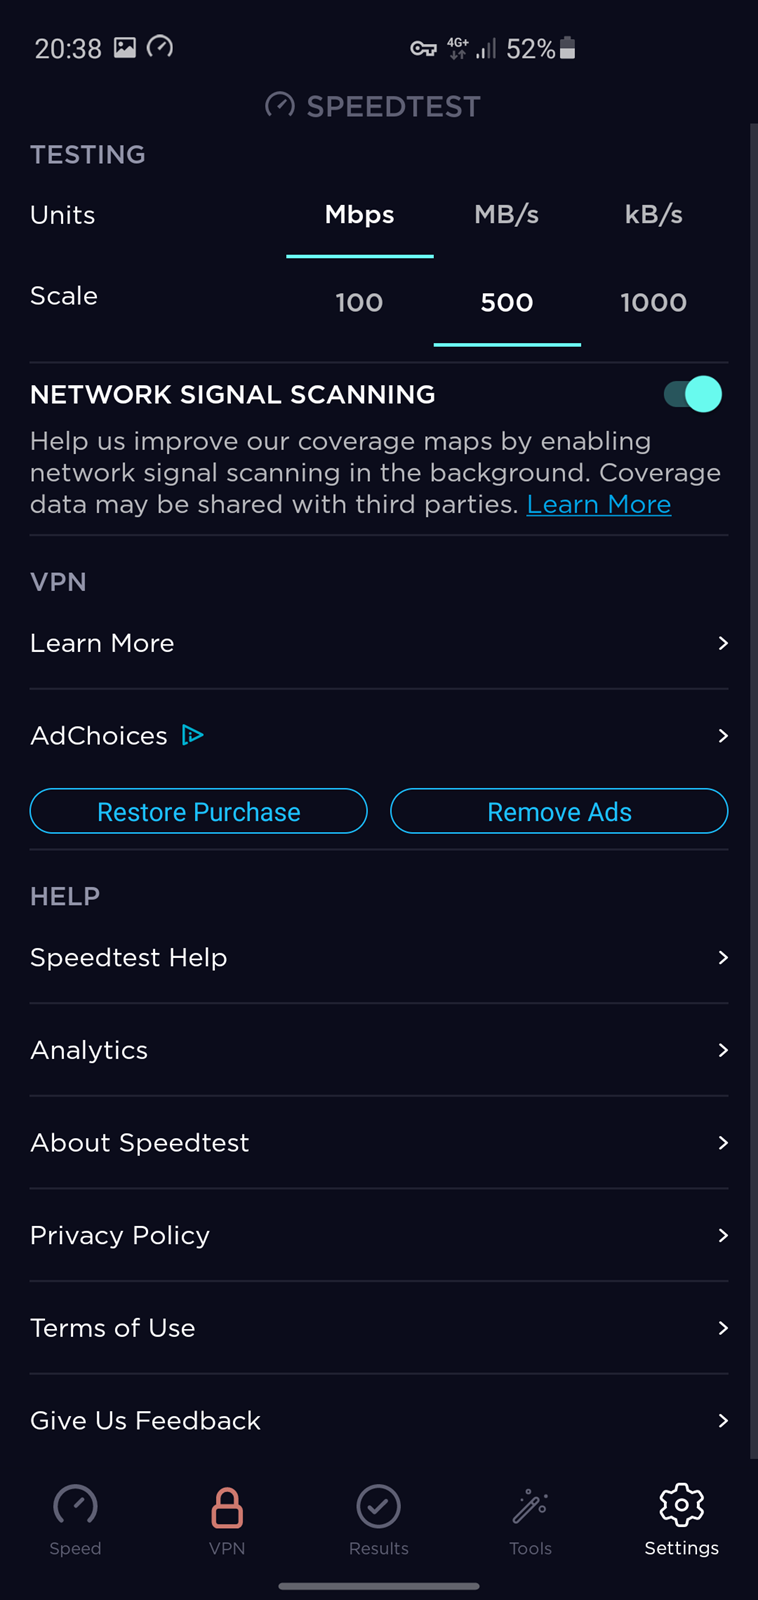Open the Speed gauge tab icon
This screenshot has width=758, height=1600.
75,1506
